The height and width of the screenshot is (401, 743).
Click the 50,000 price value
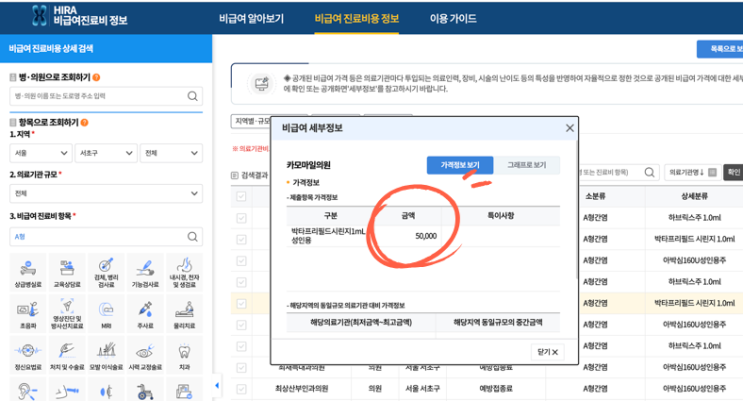click(426, 236)
